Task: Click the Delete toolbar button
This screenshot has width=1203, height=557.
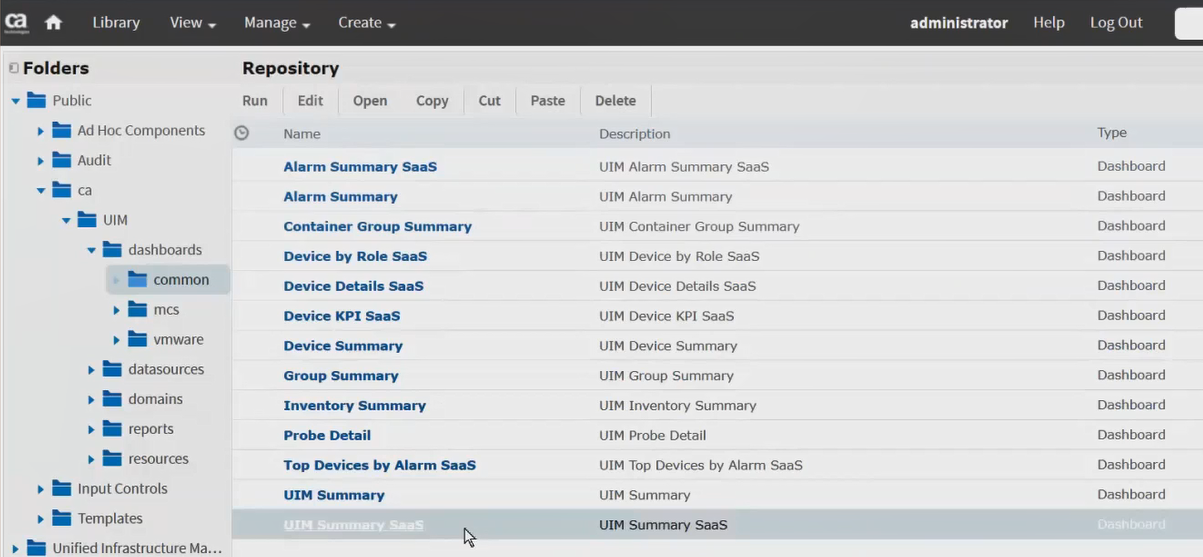Action: [x=615, y=101]
